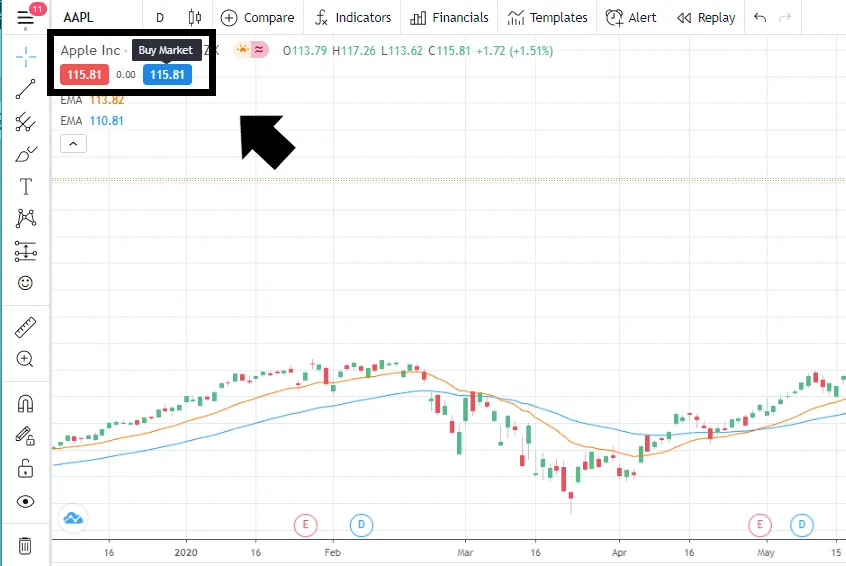Screen dimensions: 846x566
Task: Open the hamburger main menu
Action: (25, 17)
